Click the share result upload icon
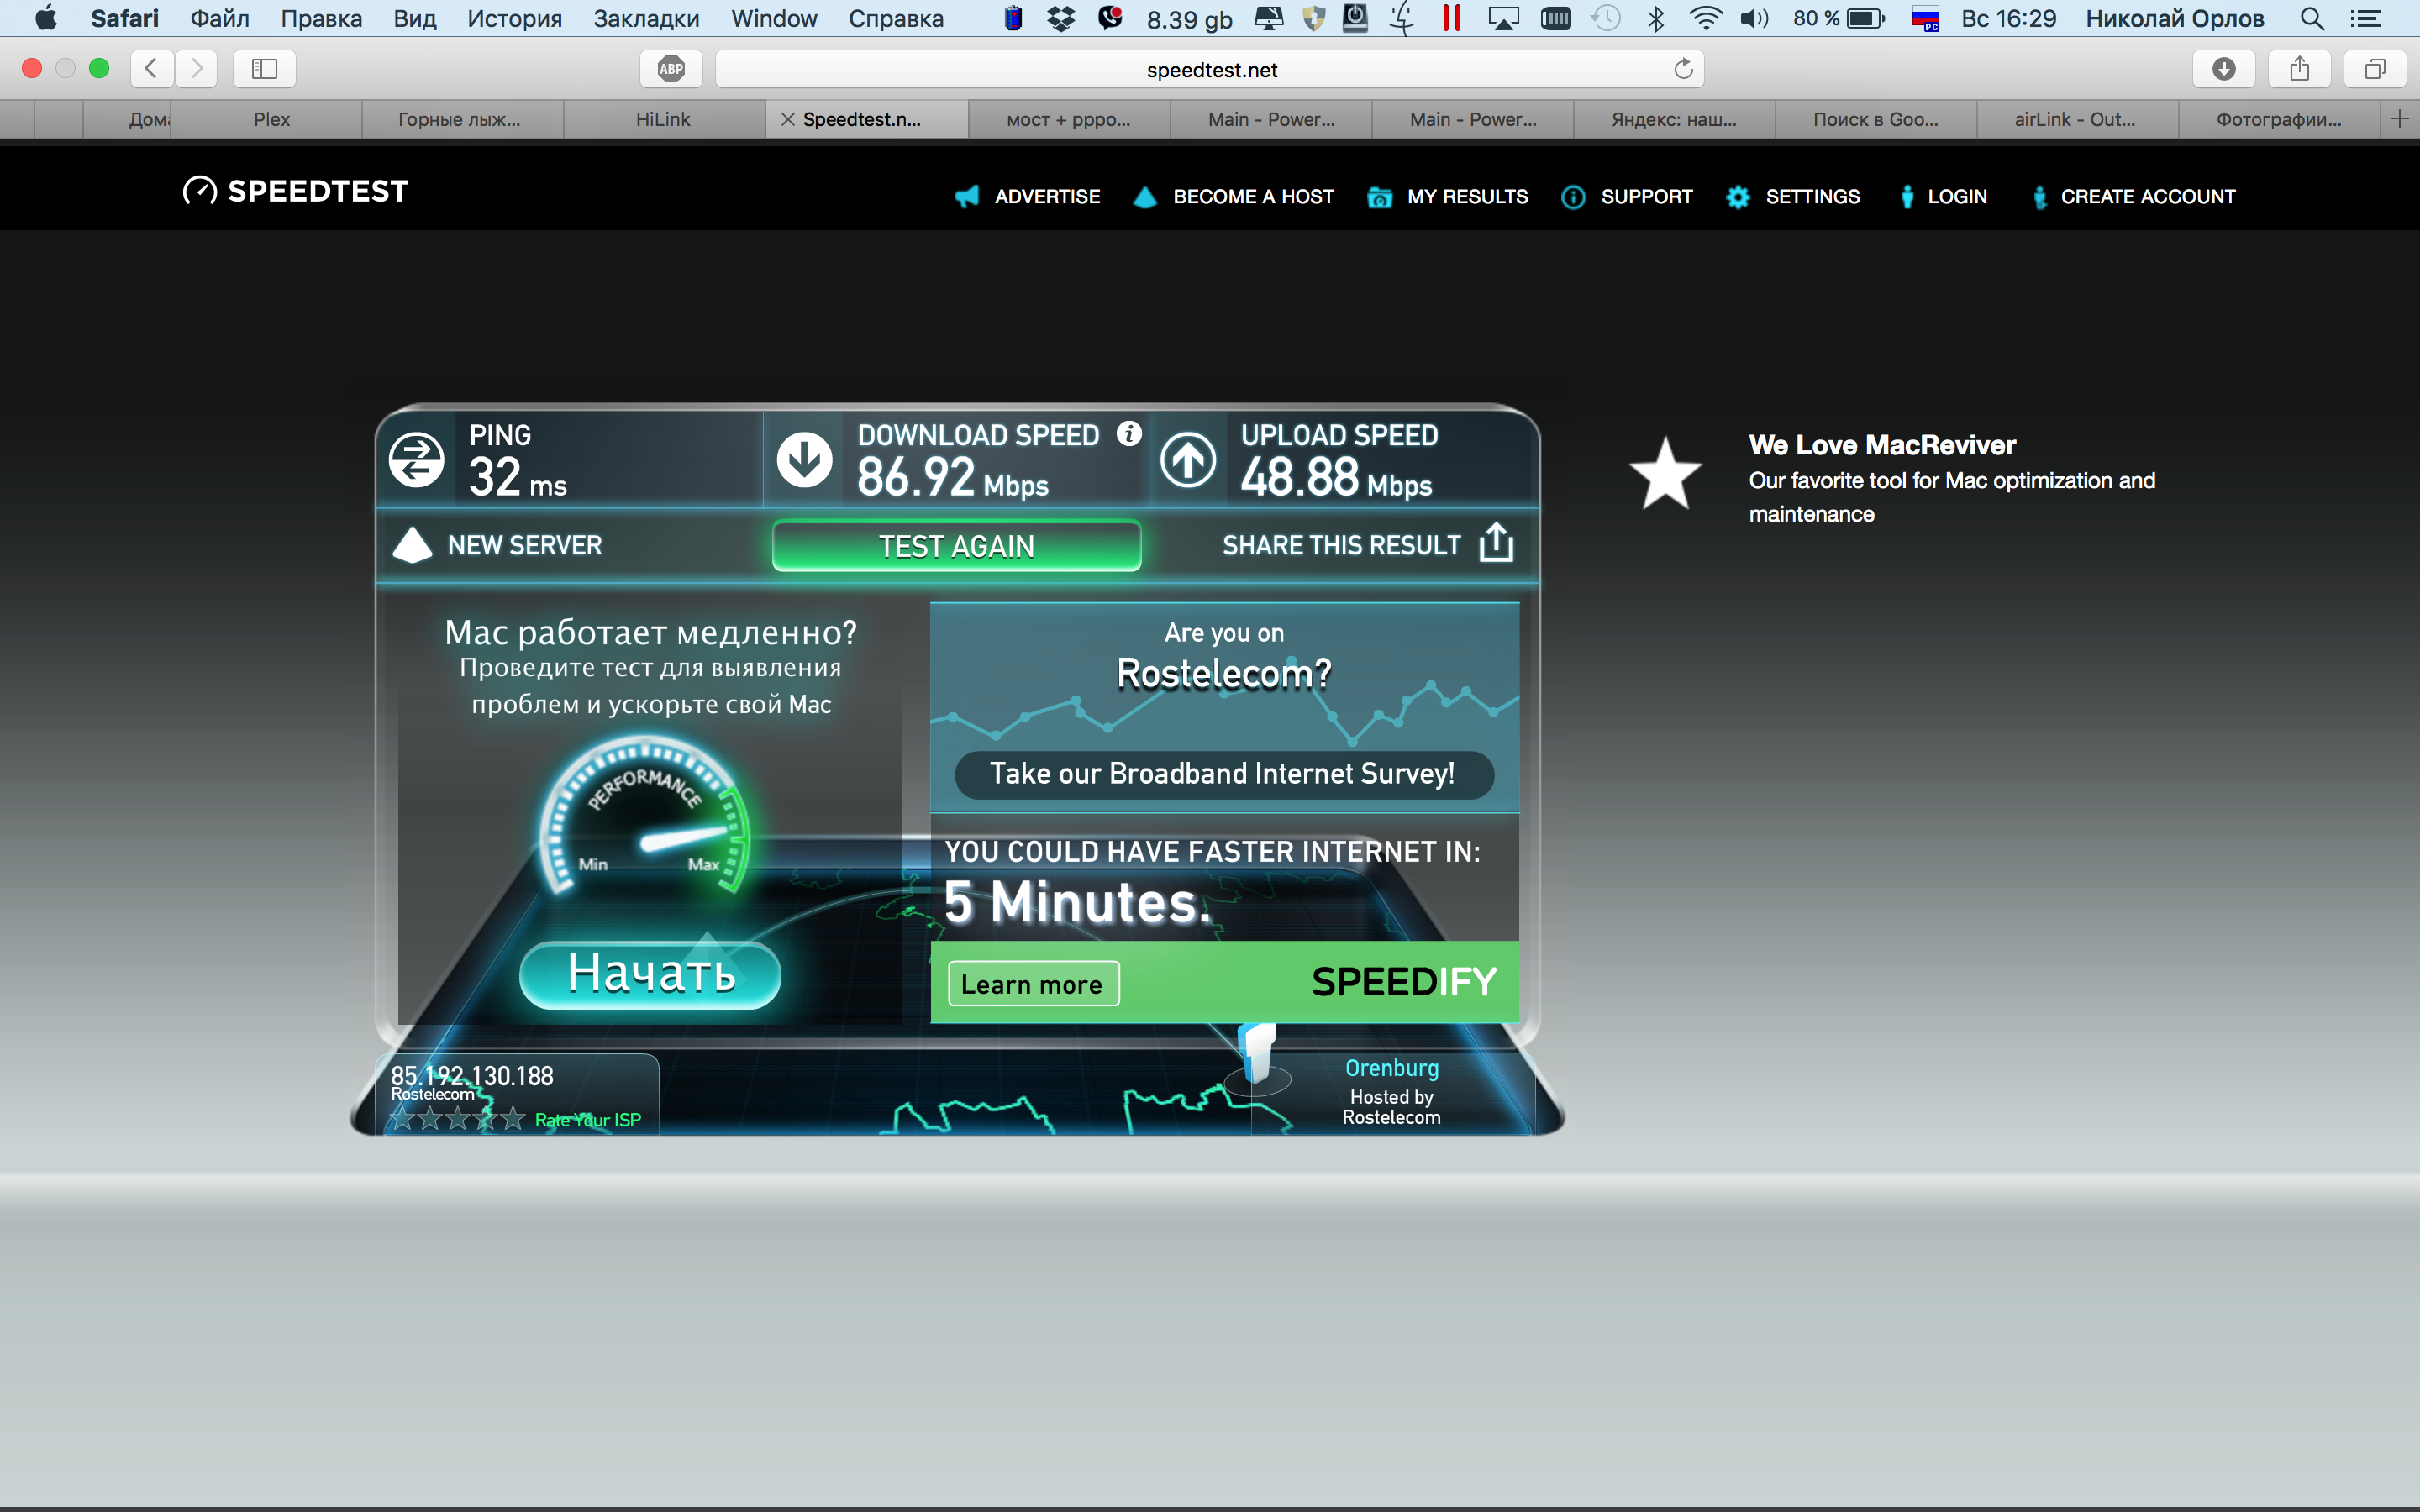 [1496, 543]
